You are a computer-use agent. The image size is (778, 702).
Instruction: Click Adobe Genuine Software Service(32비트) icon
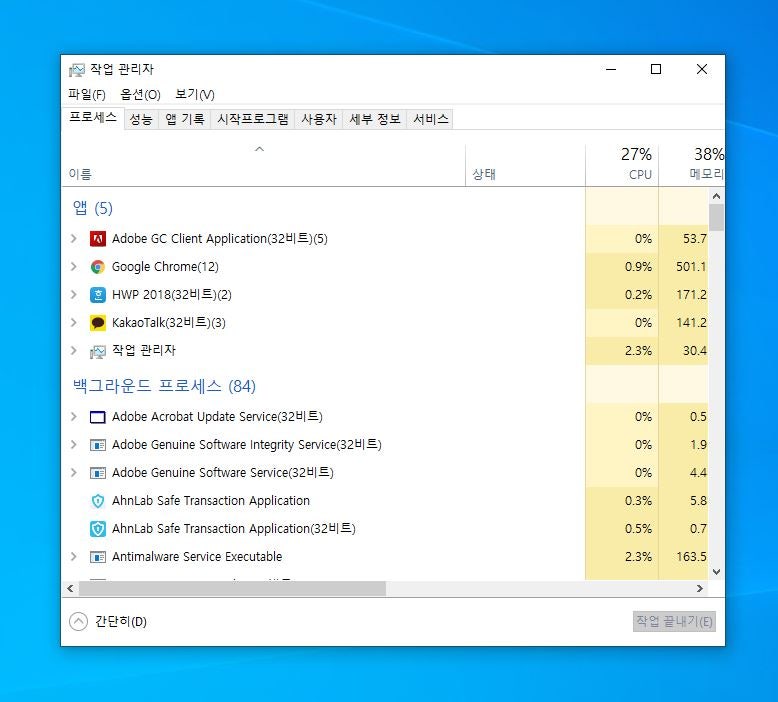(x=98, y=473)
